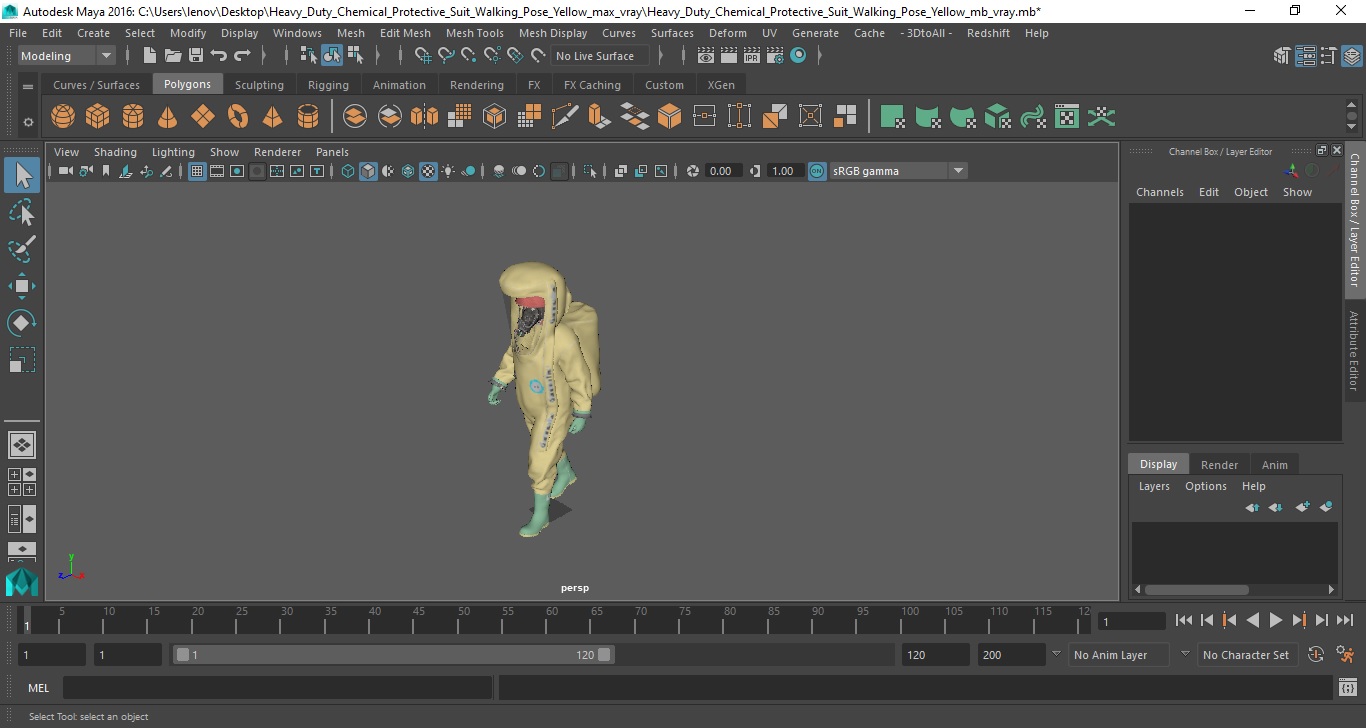
Task: Create a polygon sphere from shelf
Action: point(63,117)
